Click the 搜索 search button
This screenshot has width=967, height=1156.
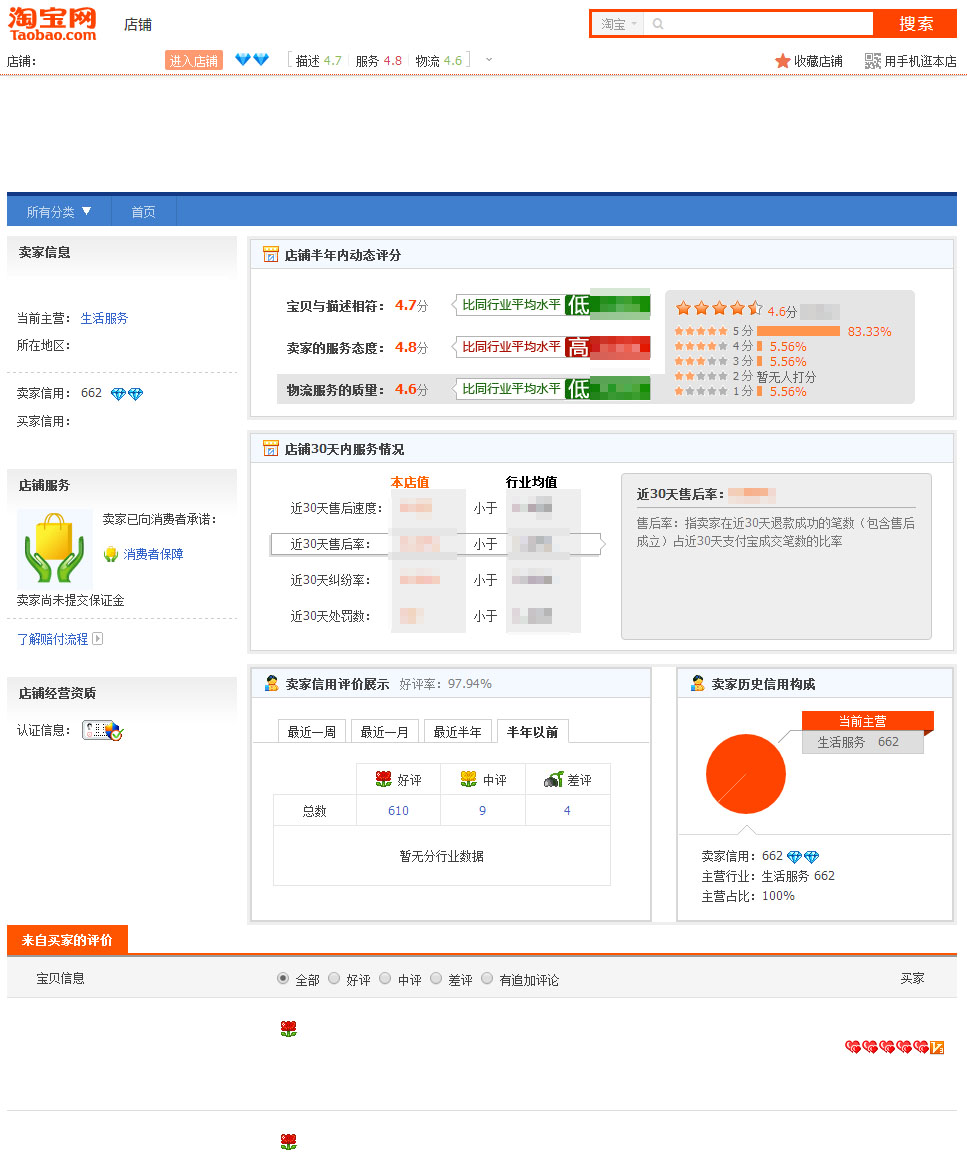pos(915,24)
